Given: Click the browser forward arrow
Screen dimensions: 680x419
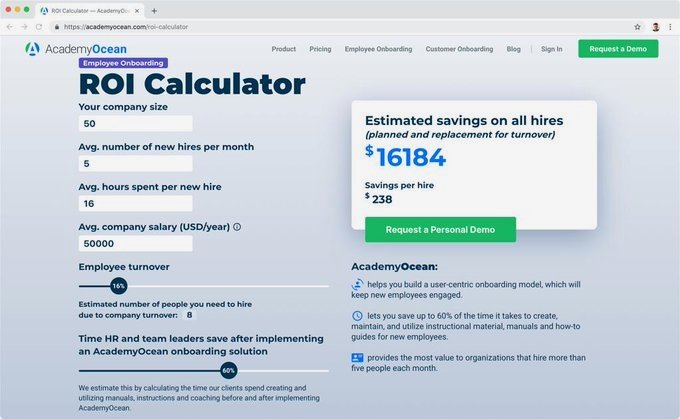Looking at the screenshot, I should 24,27.
